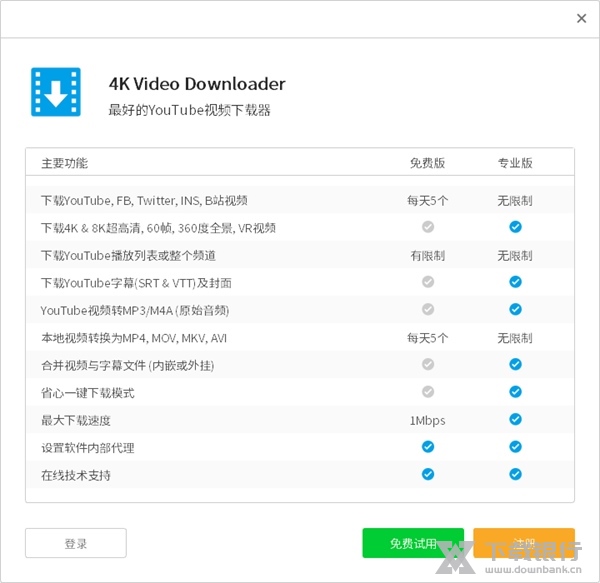Click feature text 在线技术支持
This screenshot has height=583, width=600.
click(76, 476)
